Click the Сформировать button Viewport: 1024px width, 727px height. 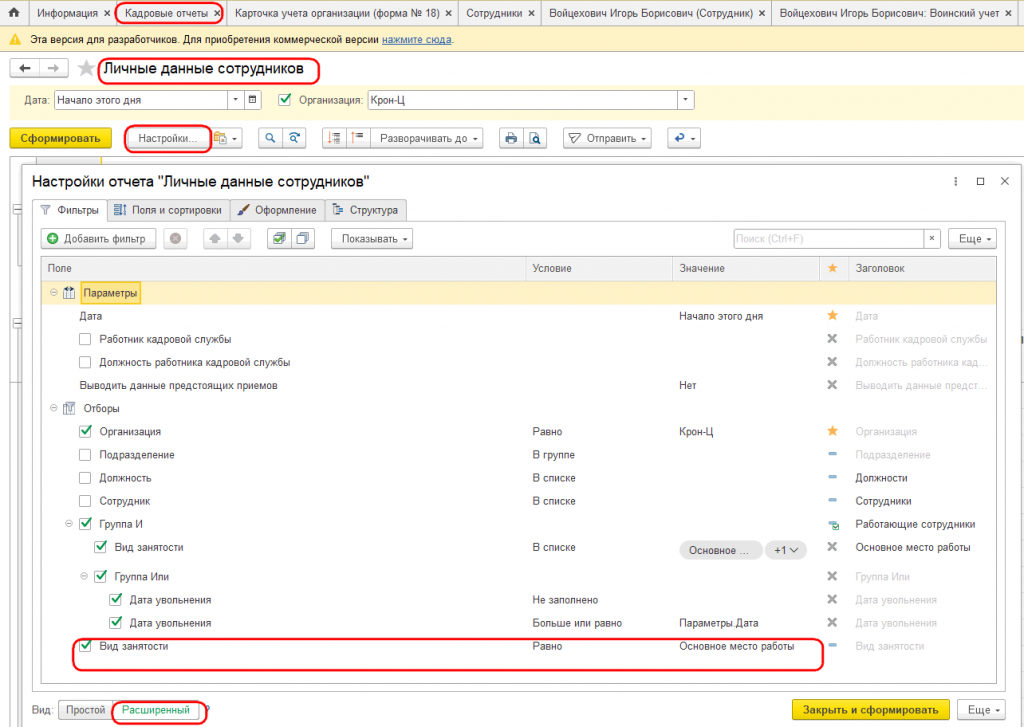tap(60, 138)
